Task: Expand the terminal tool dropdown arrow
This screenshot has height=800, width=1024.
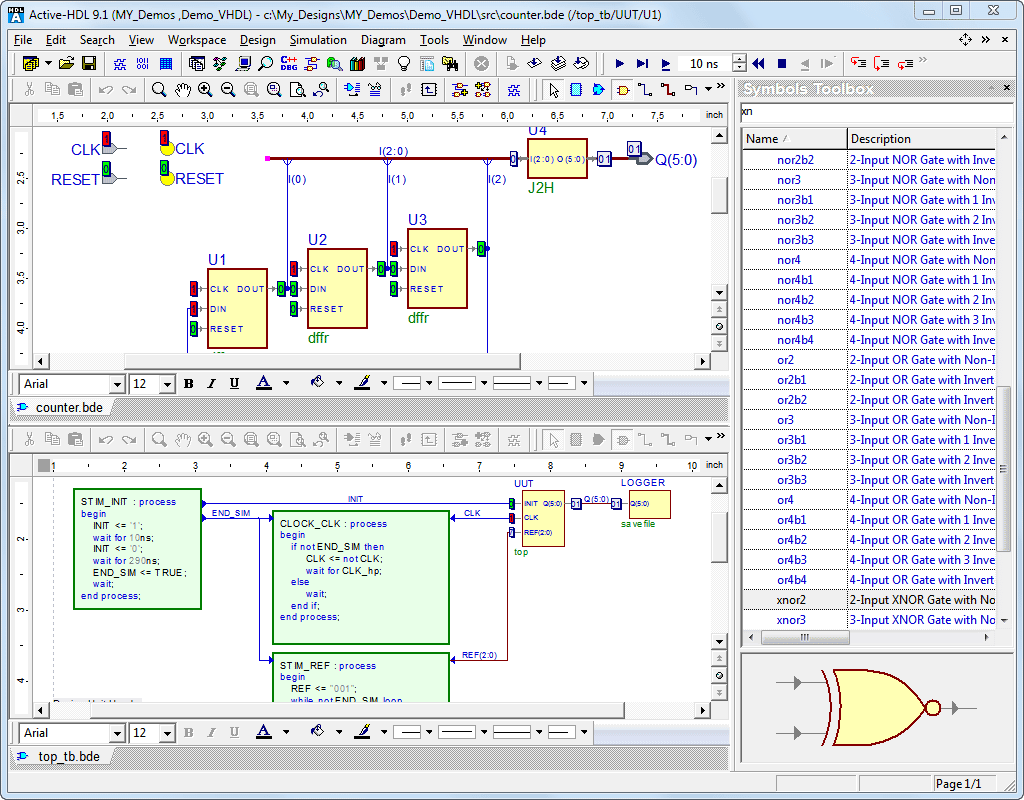Action: pos(708,89)
